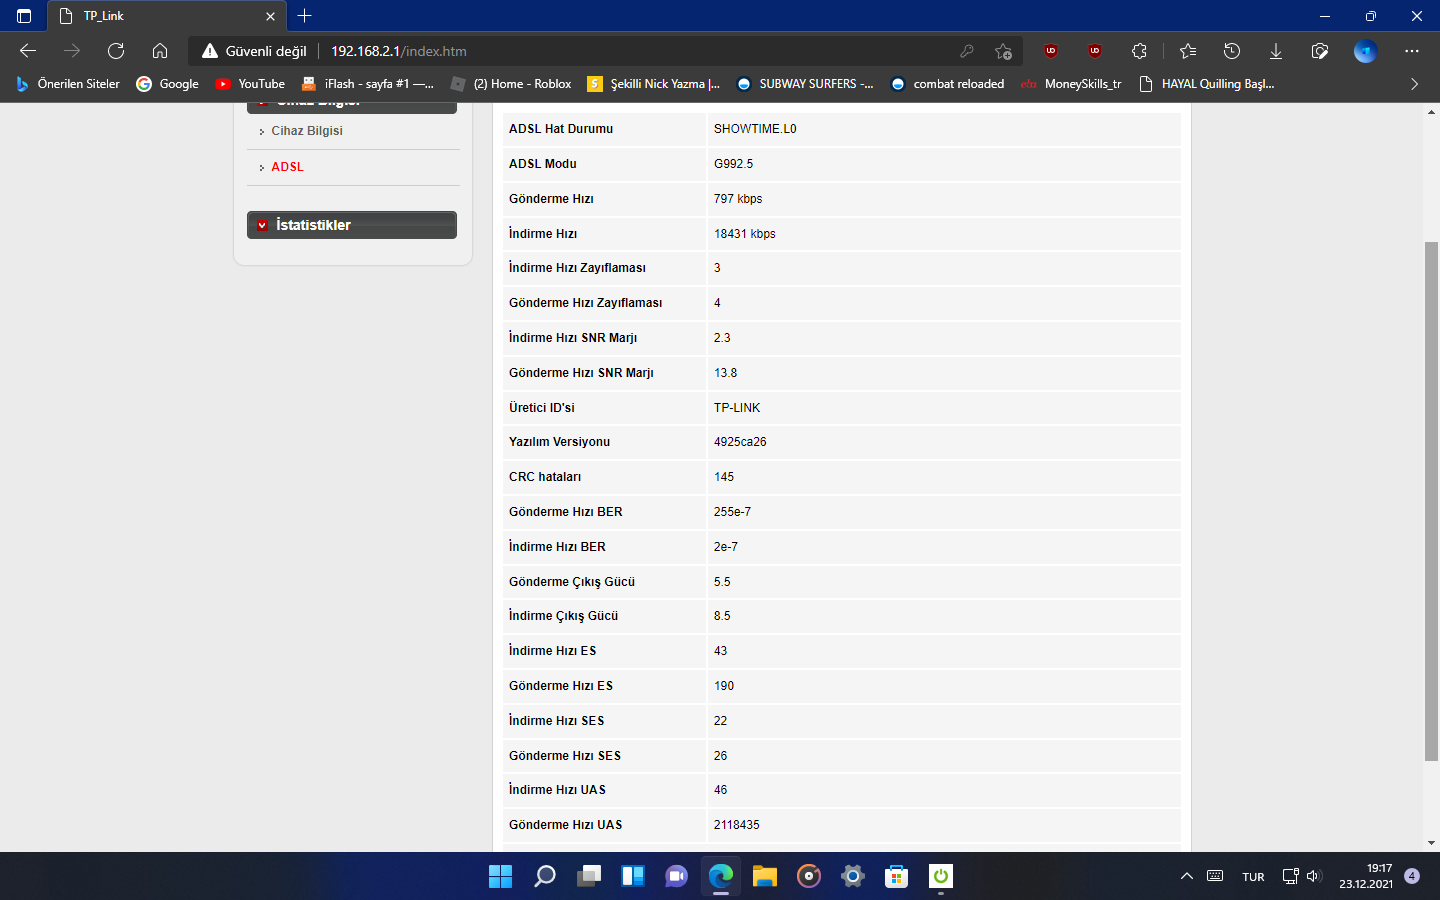
Task: Open the Edge profile avatar
Action: [x=1365, y=51]
